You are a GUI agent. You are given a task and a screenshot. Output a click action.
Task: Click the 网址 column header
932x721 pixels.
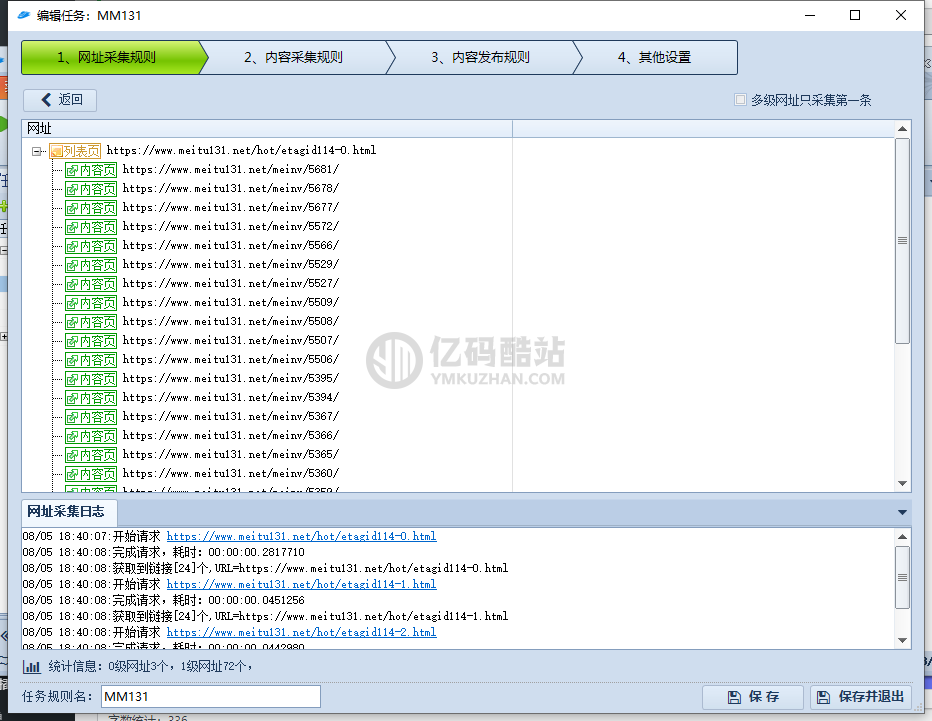click(x=267, y=128)
